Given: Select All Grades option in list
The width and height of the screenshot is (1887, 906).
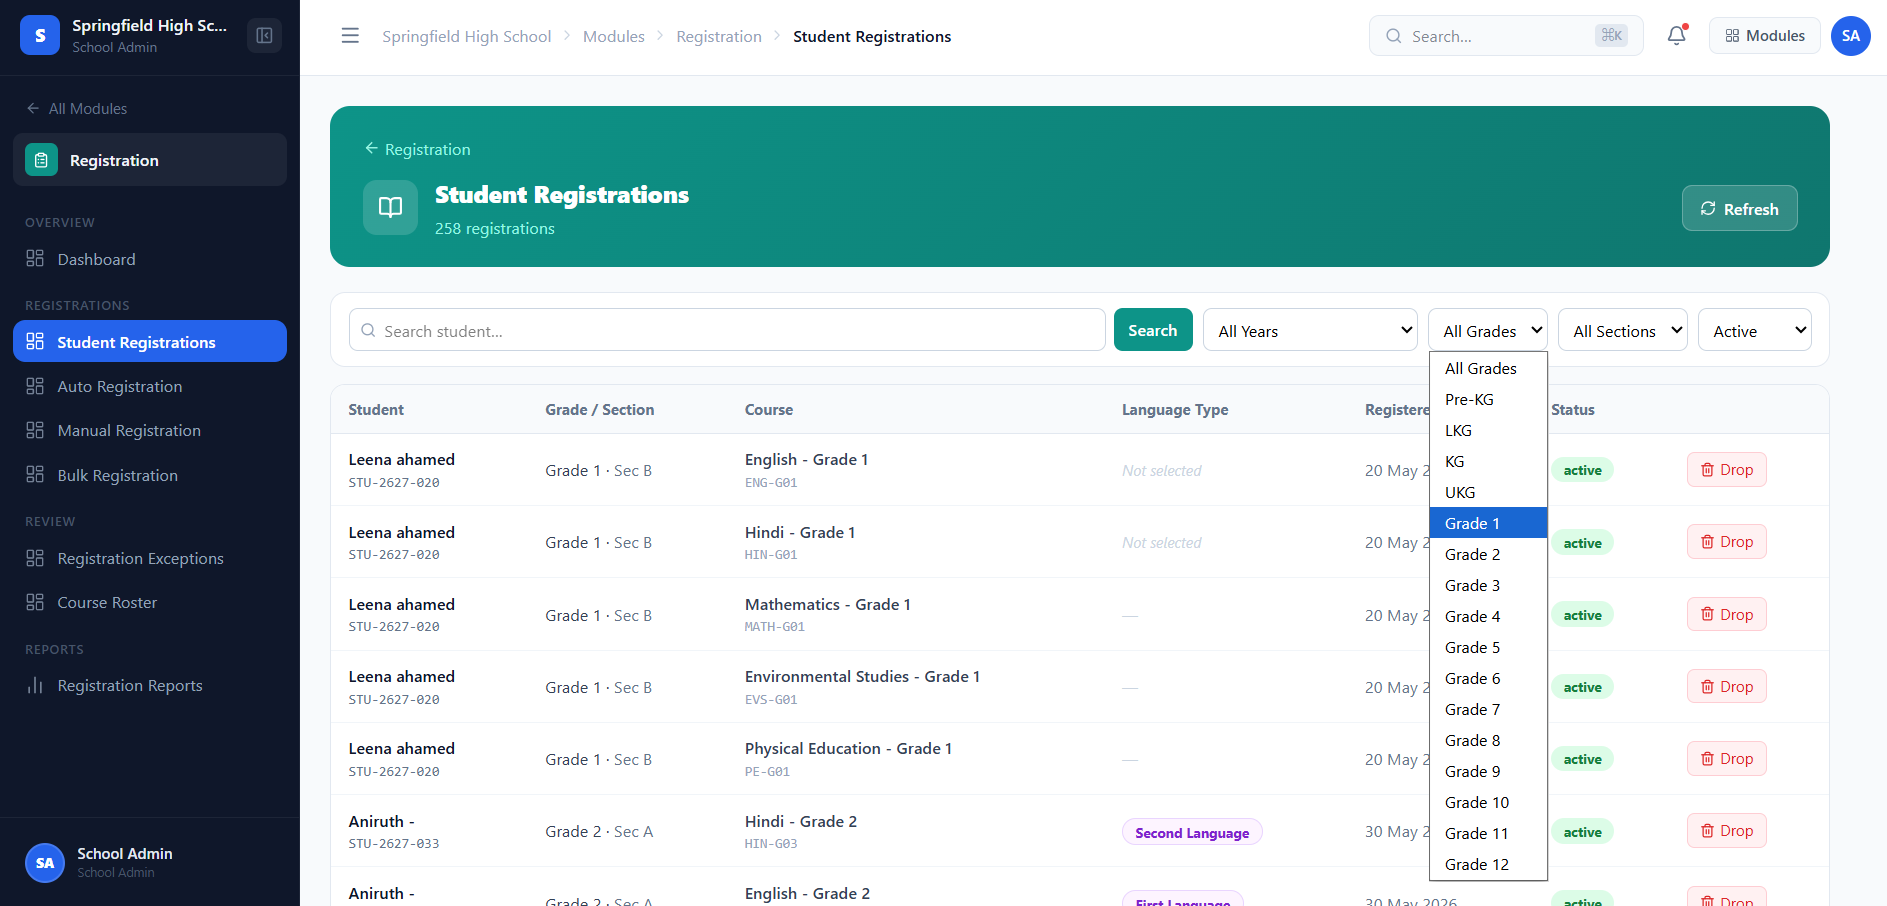Looking at the screenshot, I should pos(1488,368).
